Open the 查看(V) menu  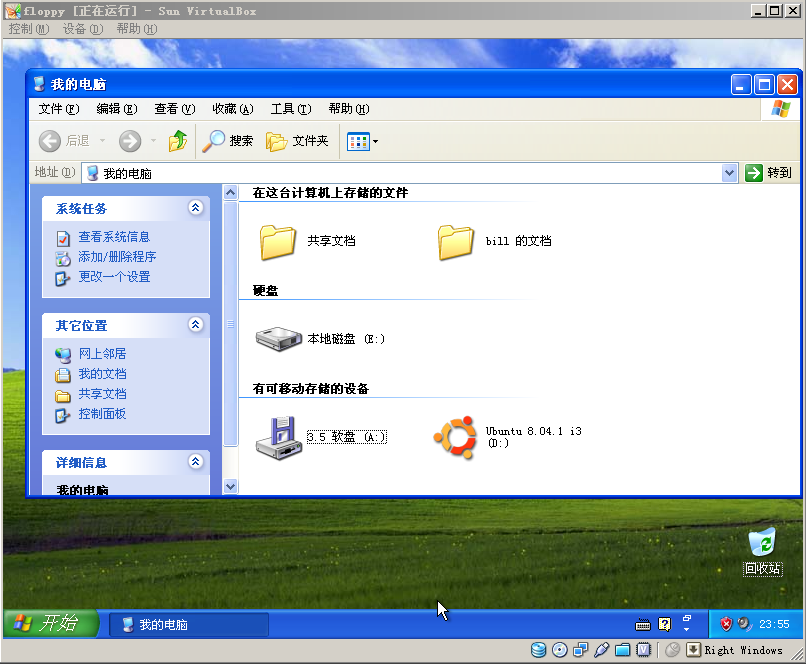point(175,109)
